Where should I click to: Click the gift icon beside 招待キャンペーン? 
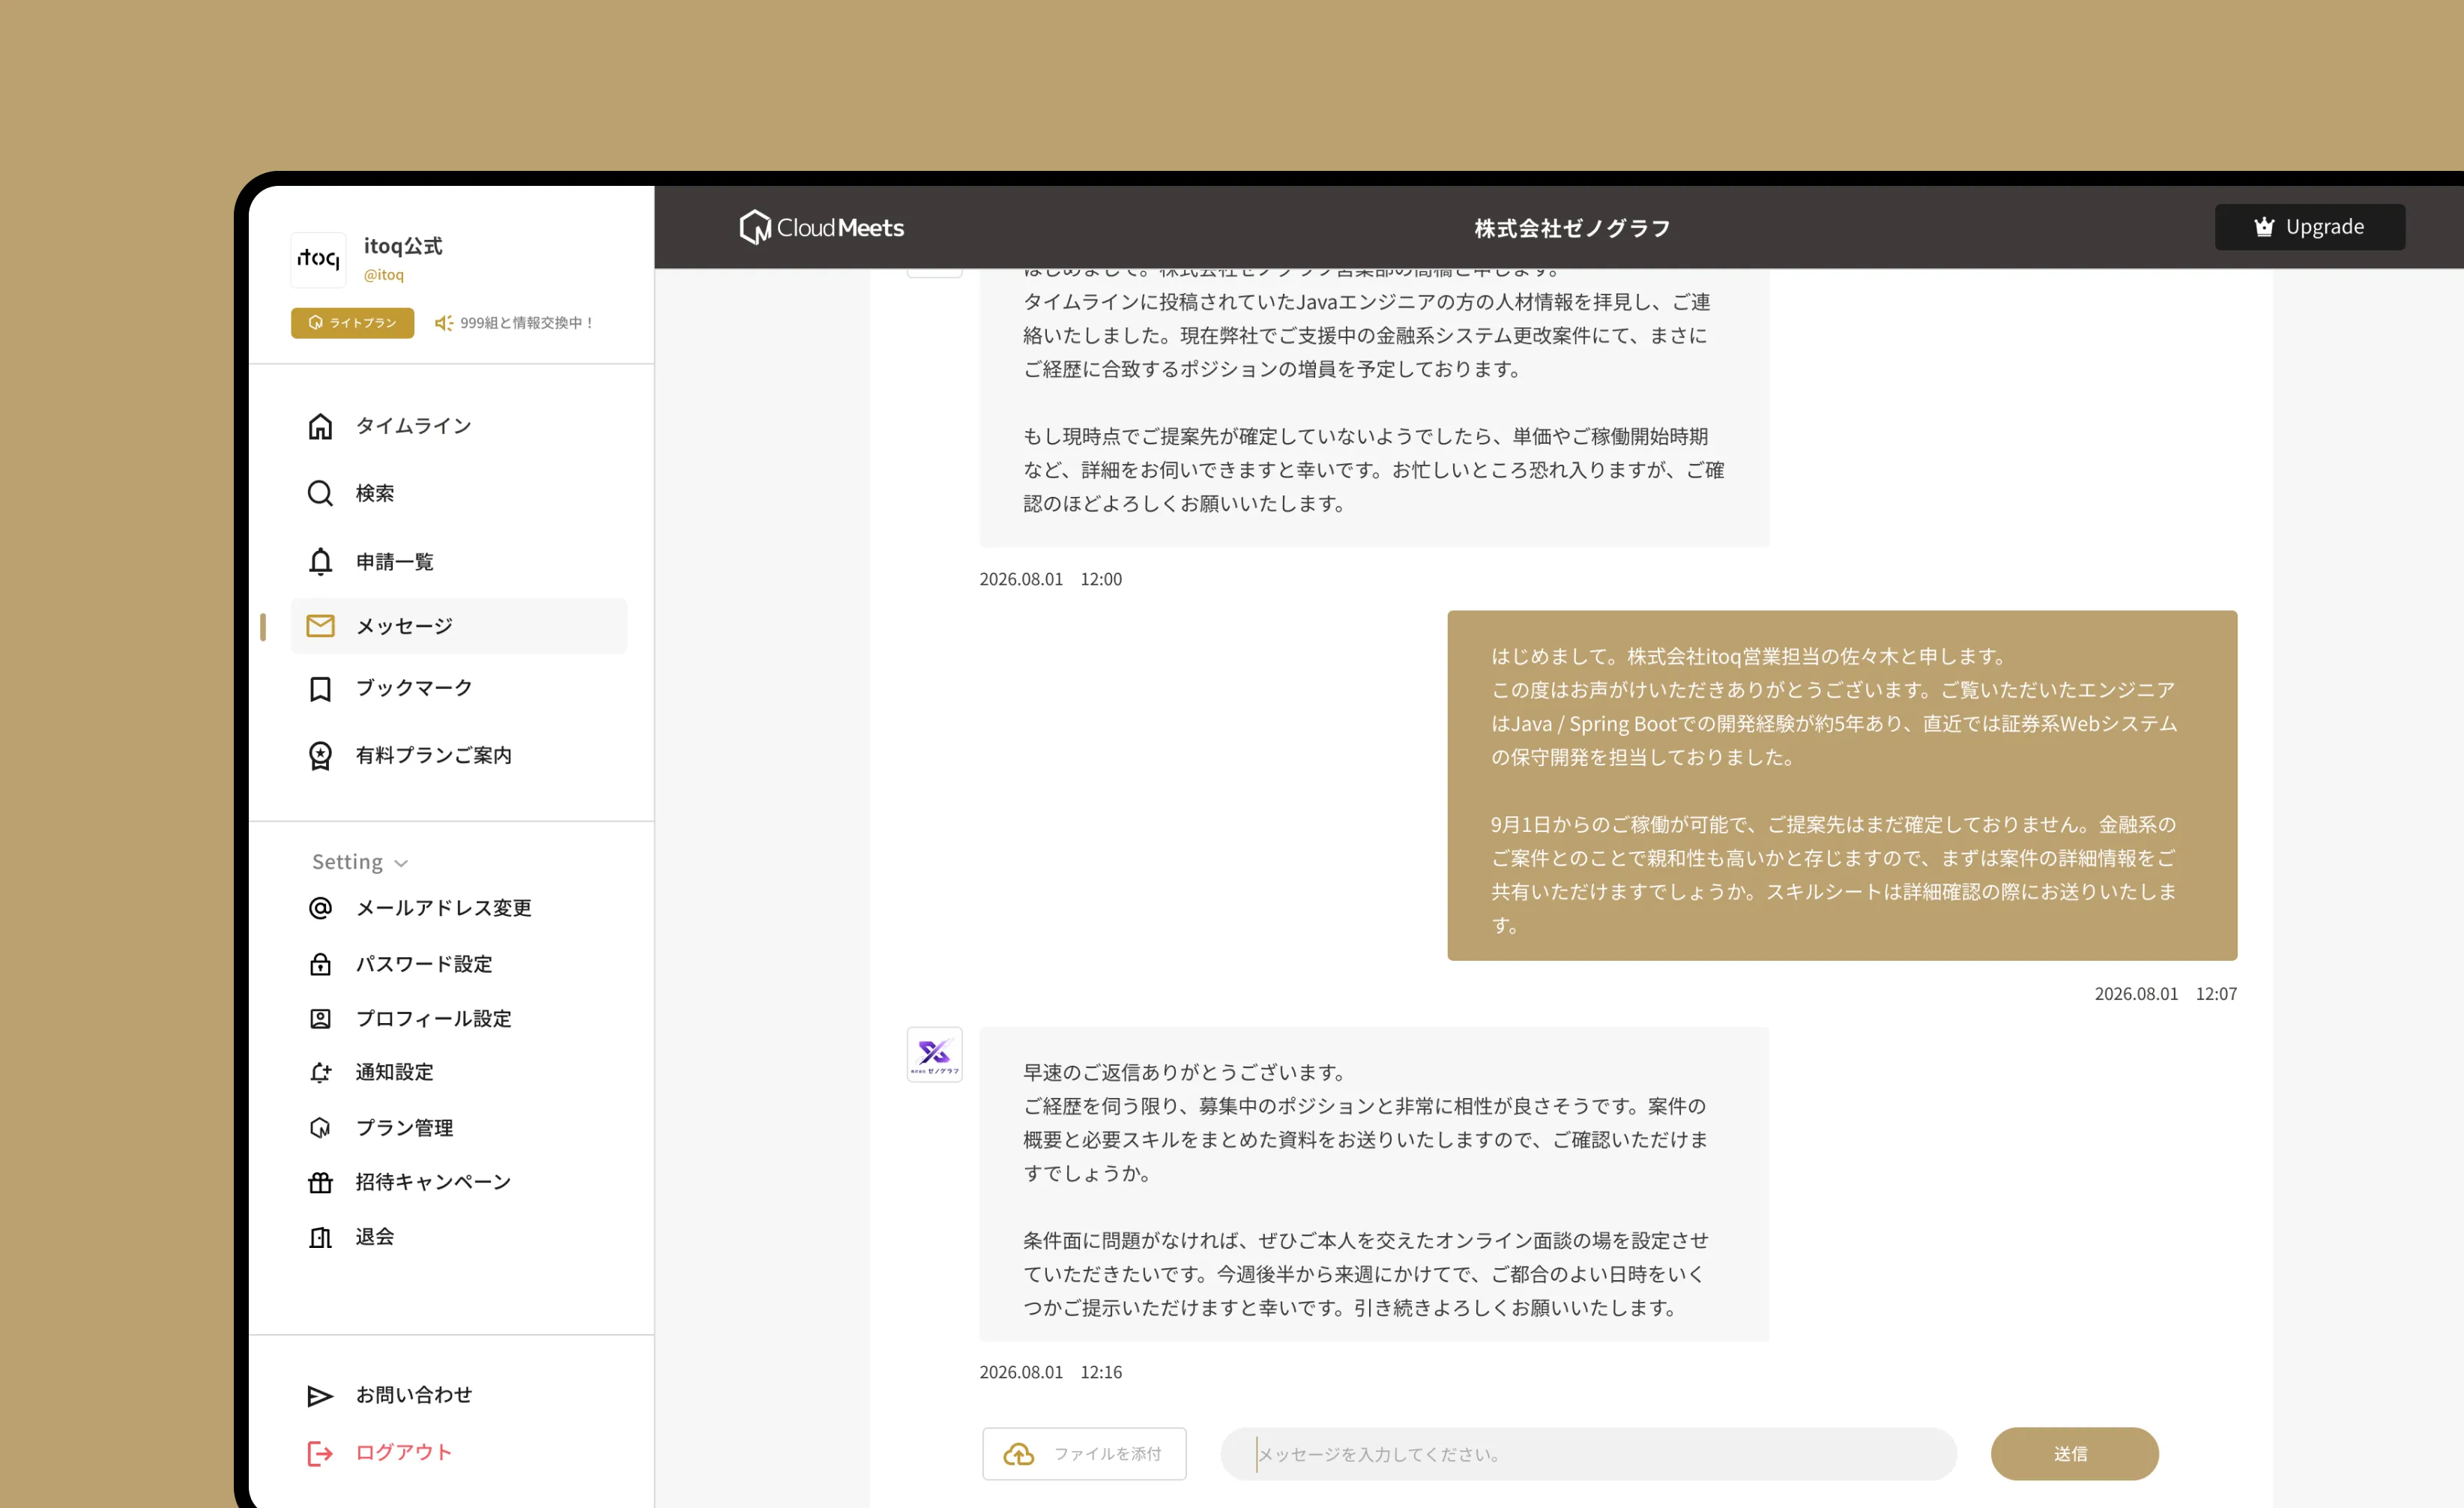[320, 1183]
